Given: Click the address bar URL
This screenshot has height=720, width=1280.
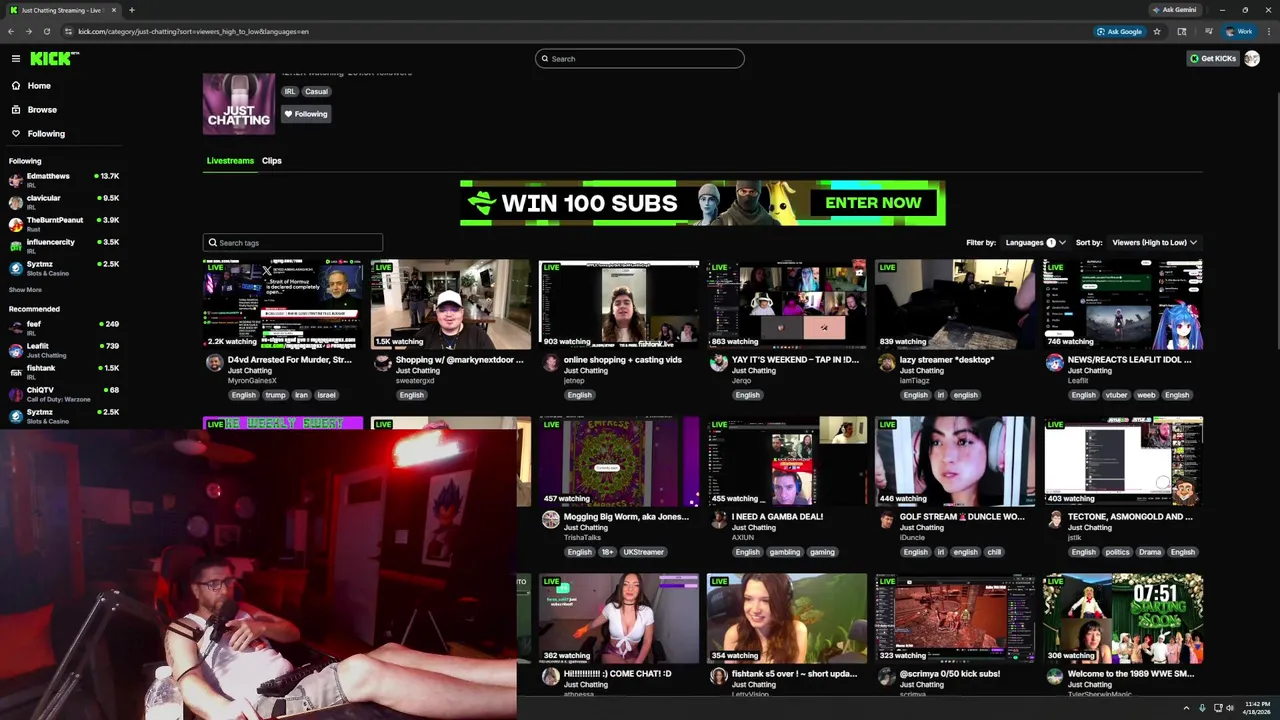Looking at the screenshot, I should pos(193,31).
